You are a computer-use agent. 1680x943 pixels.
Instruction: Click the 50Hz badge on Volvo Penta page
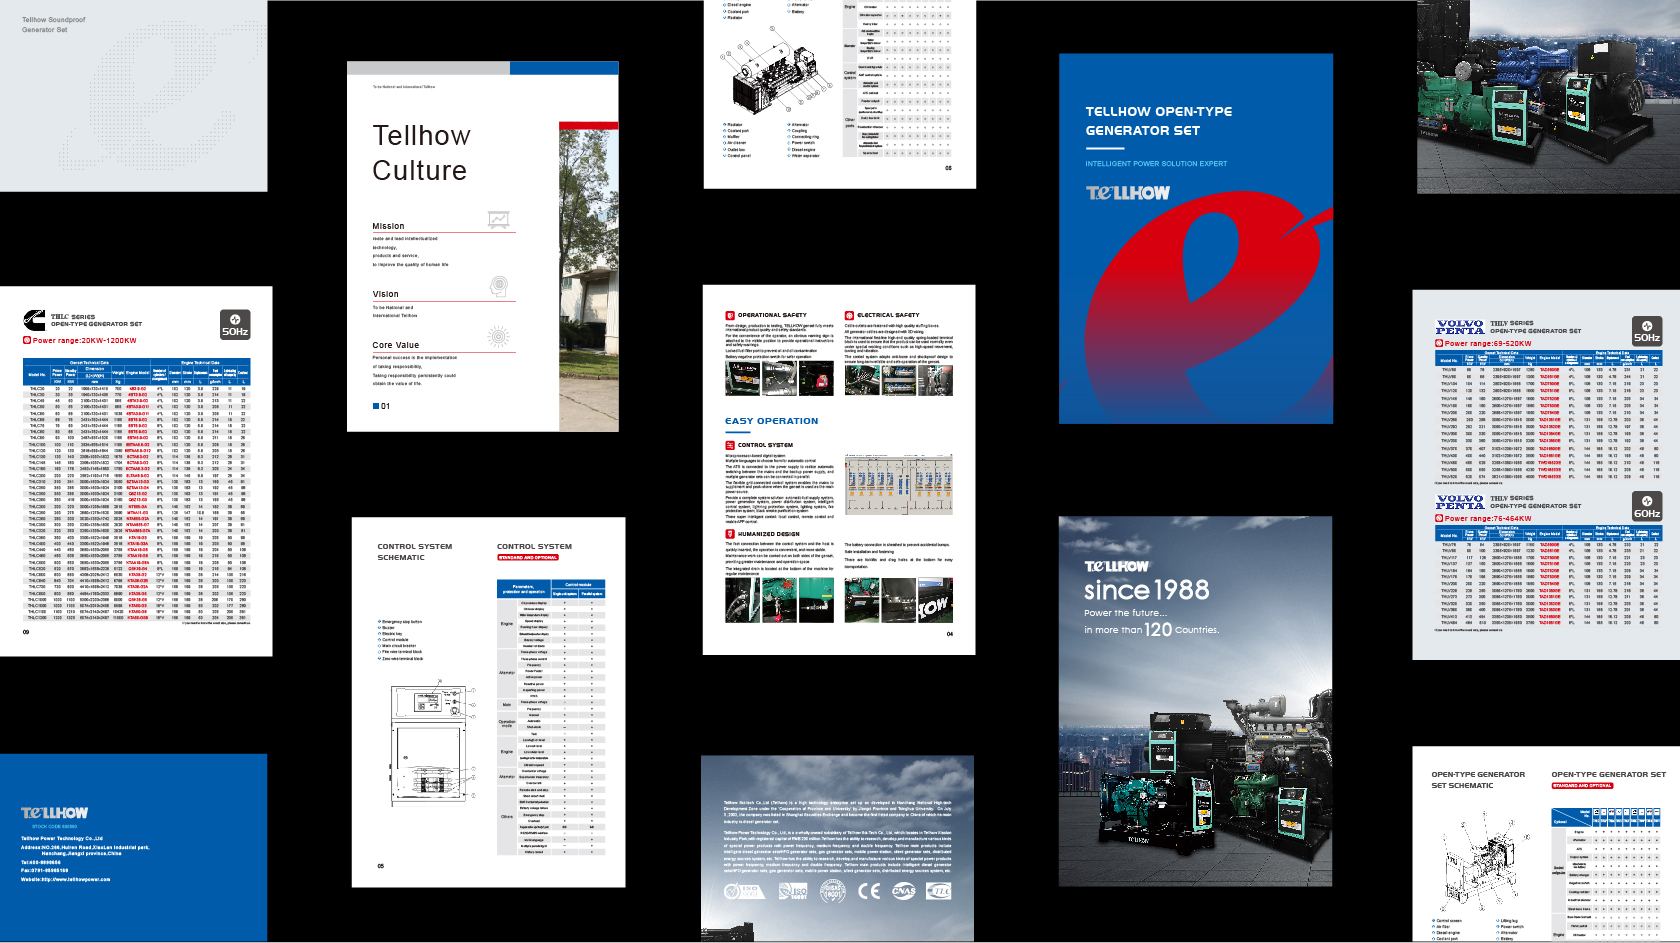(x=1647, y=331)
